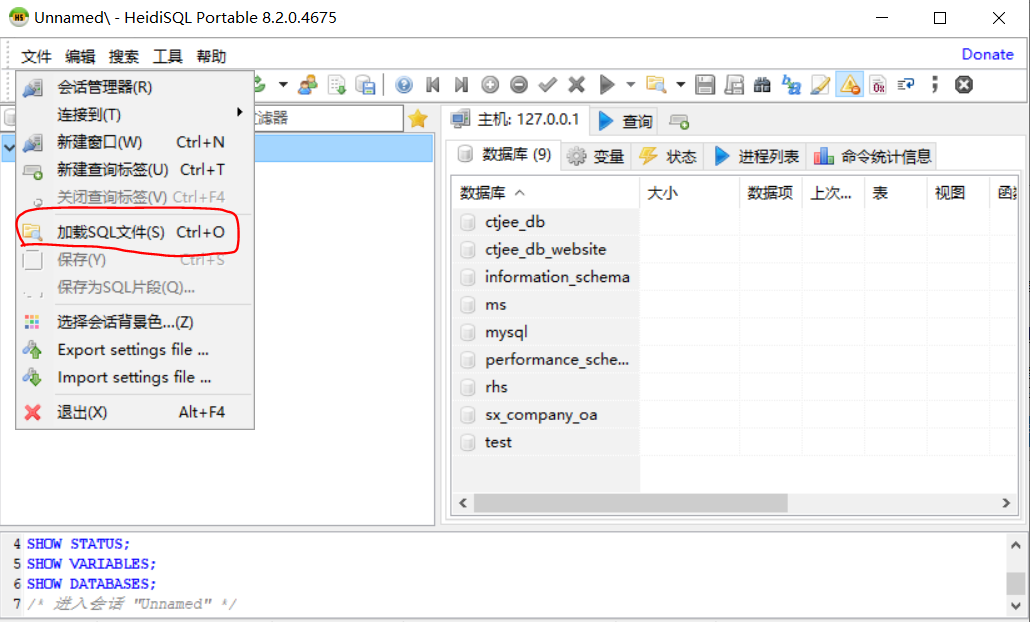The image size is (1030, 622).
Task: Open the 文件 menu
Action: (36, 56)
